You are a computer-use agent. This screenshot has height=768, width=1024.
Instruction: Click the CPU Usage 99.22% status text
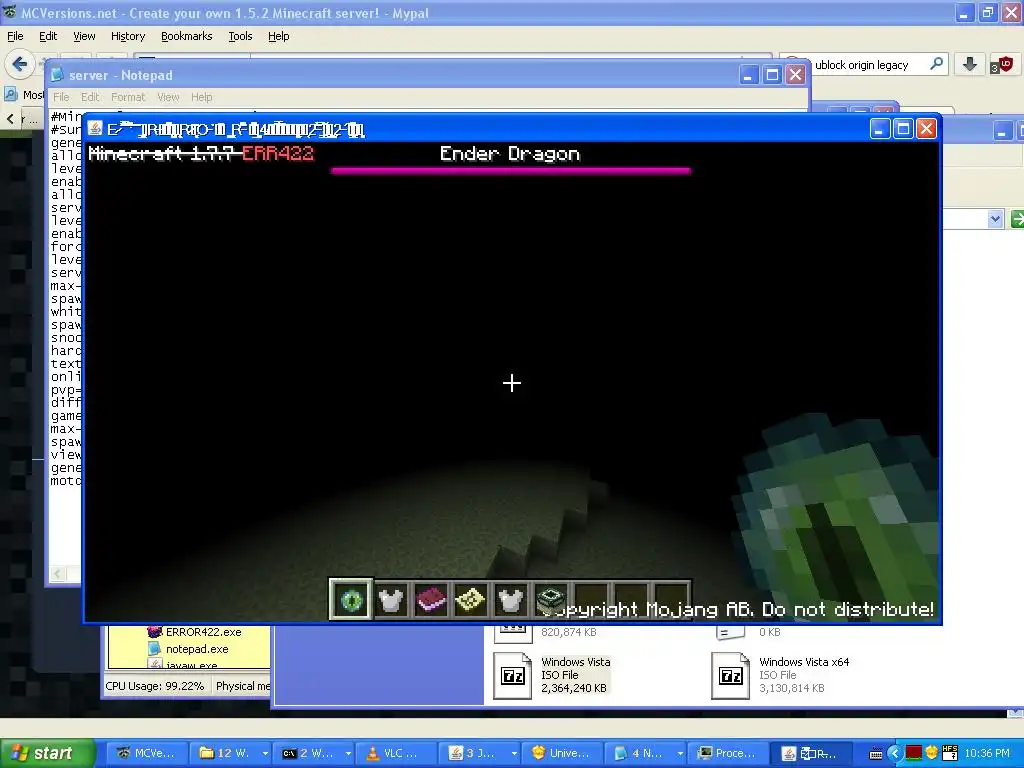pyautogui.click(x=155, y=686)
